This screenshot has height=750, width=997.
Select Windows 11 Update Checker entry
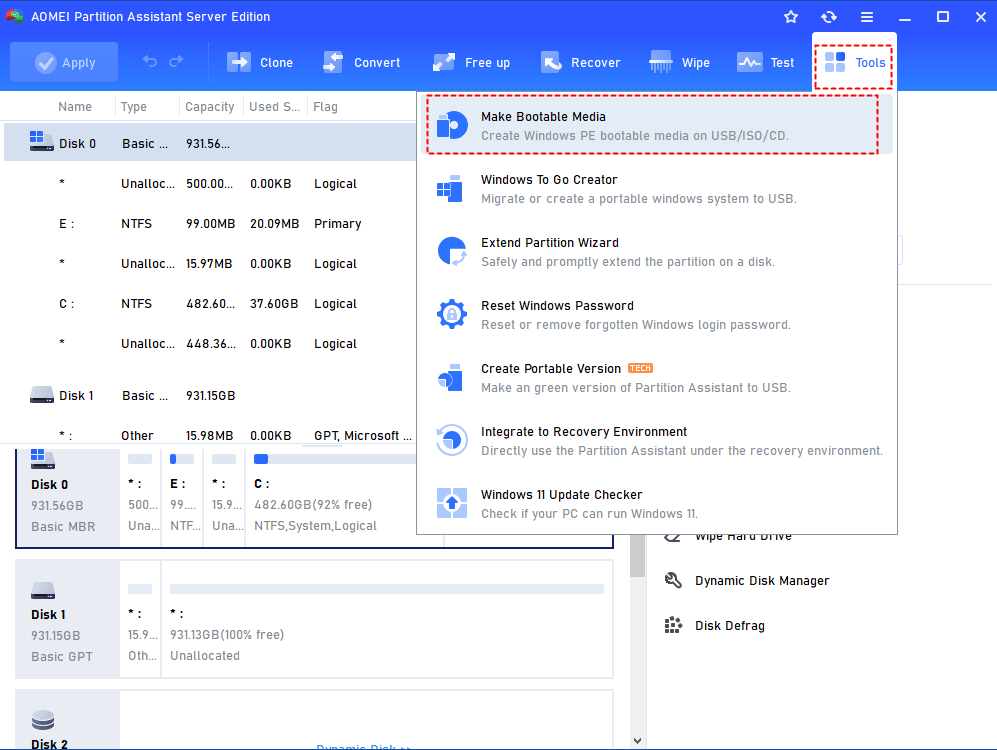click(x=657, y=503)
